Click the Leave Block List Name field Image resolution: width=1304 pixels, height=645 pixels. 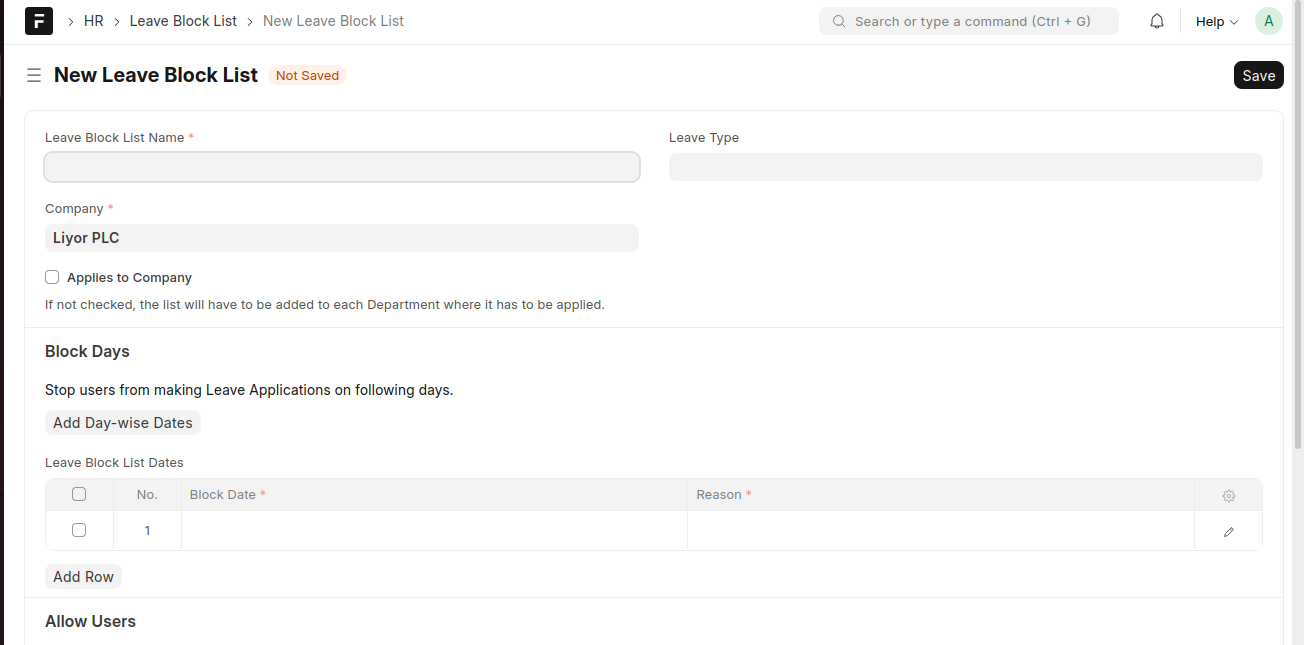coord(341,167)
